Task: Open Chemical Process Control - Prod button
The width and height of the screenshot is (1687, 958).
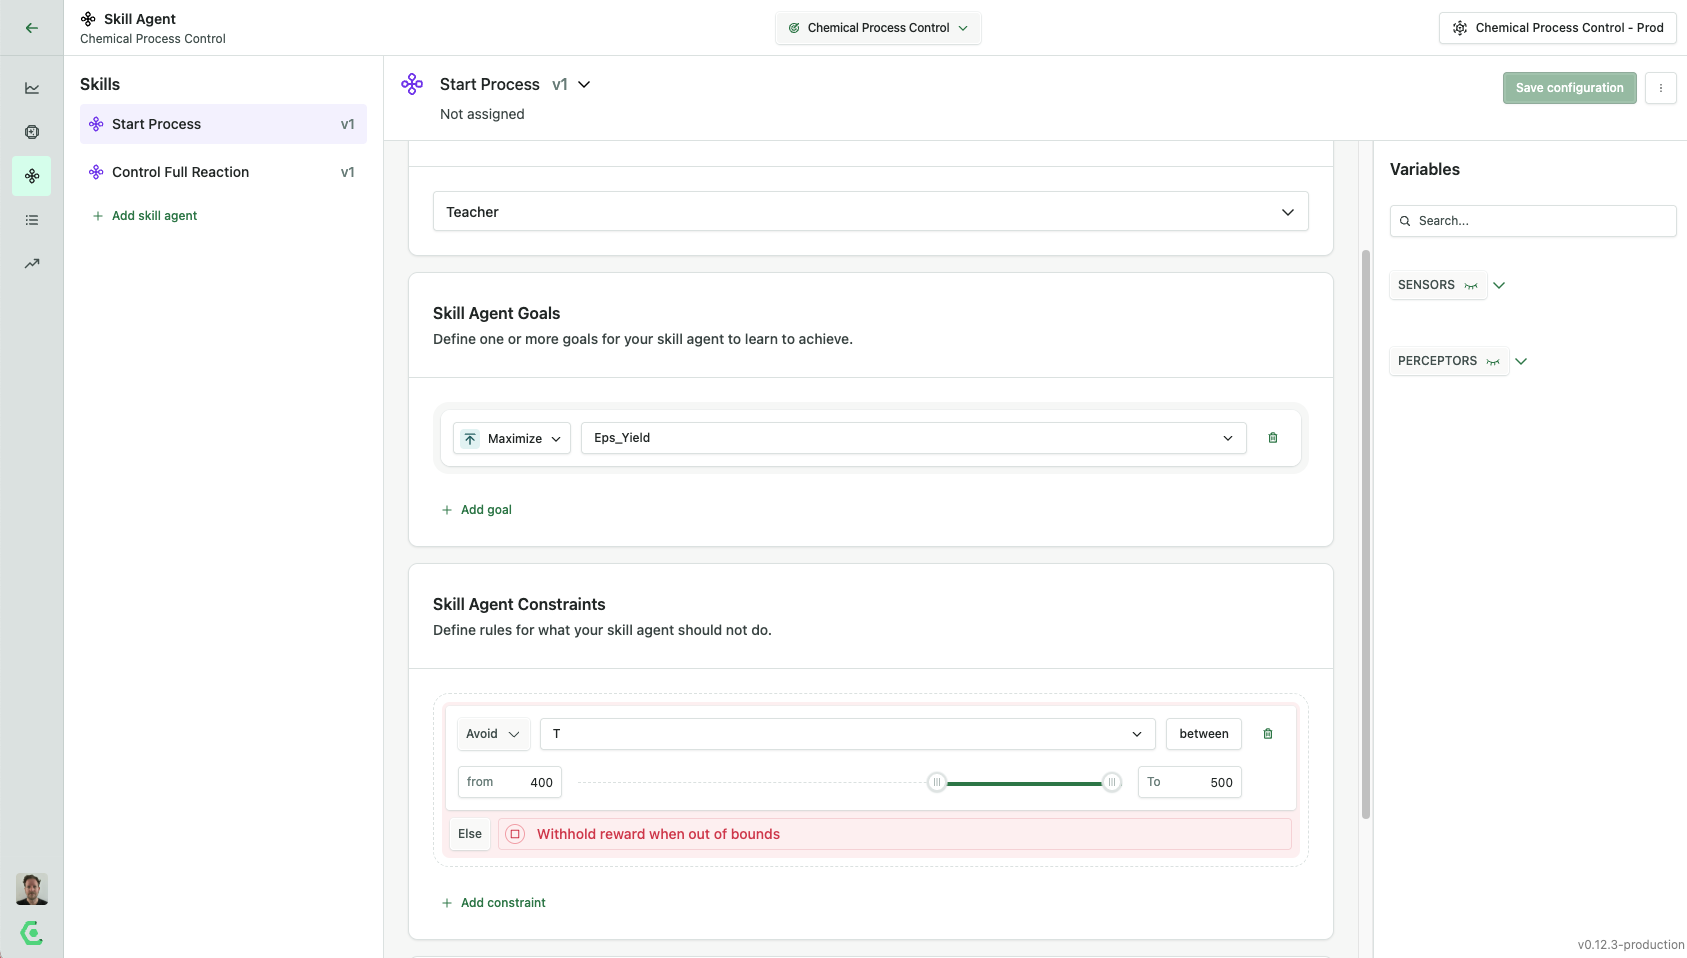Action: (1558, 28)
